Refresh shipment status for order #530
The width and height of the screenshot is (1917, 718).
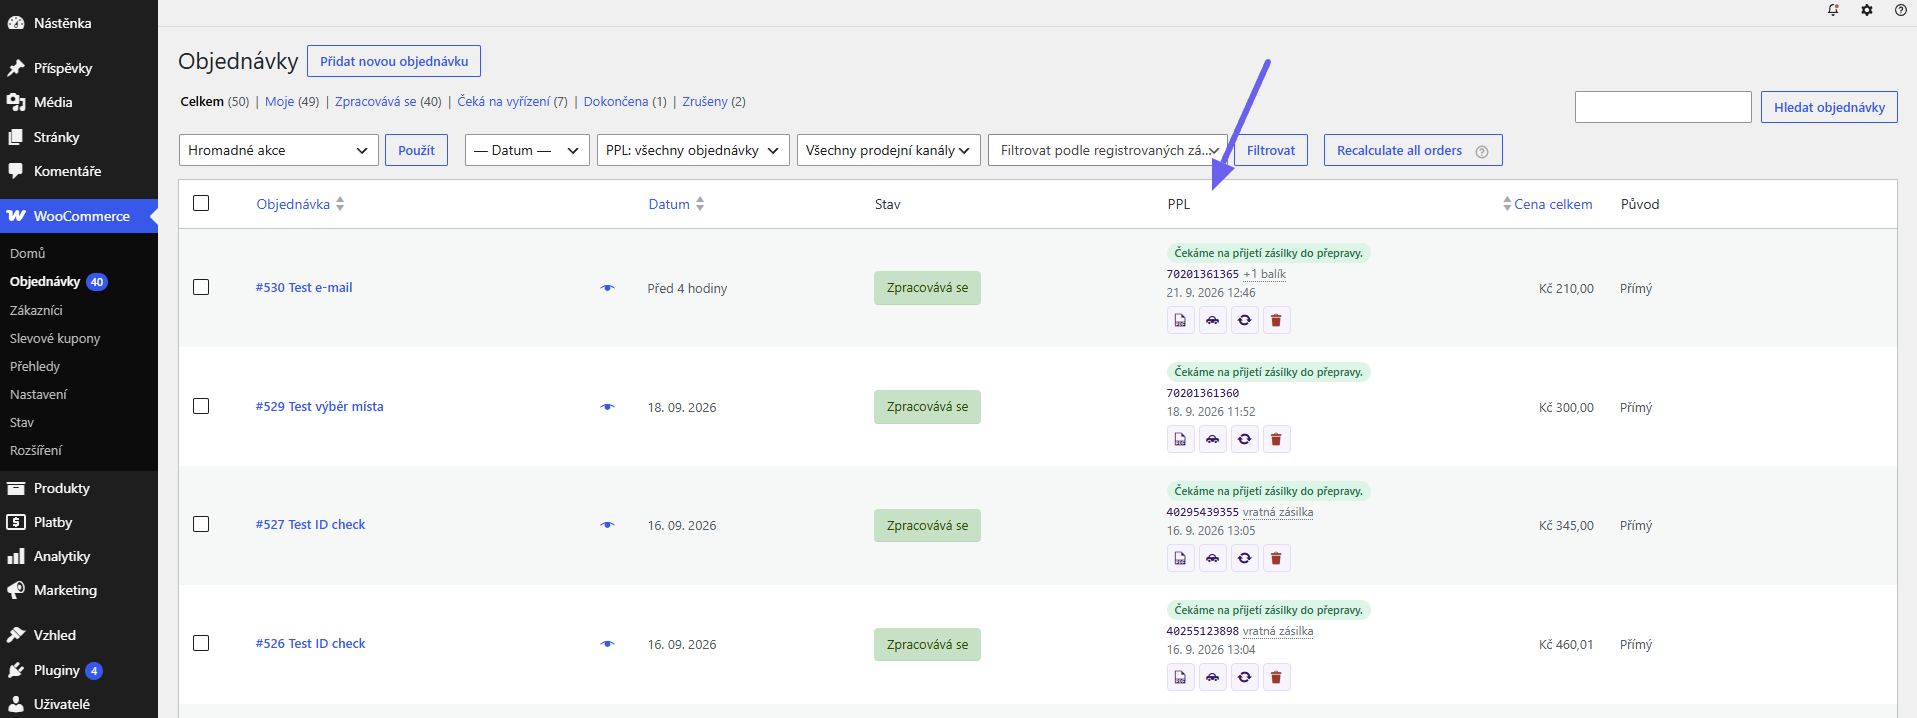[1244, 320]
